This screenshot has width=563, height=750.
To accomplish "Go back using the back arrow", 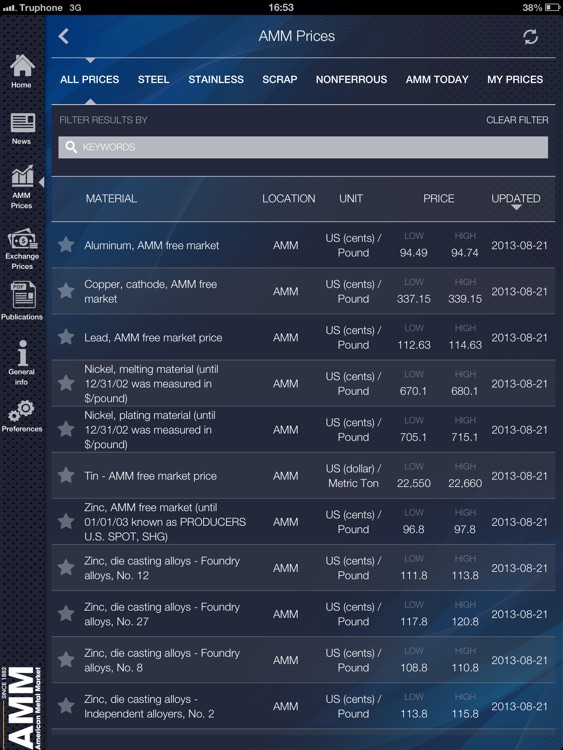I will (64, 36).
